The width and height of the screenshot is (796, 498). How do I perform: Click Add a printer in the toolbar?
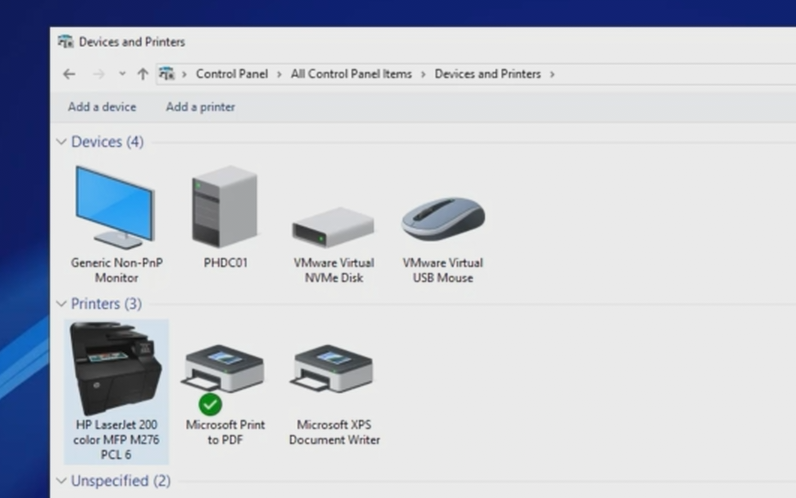click(200, 107)
